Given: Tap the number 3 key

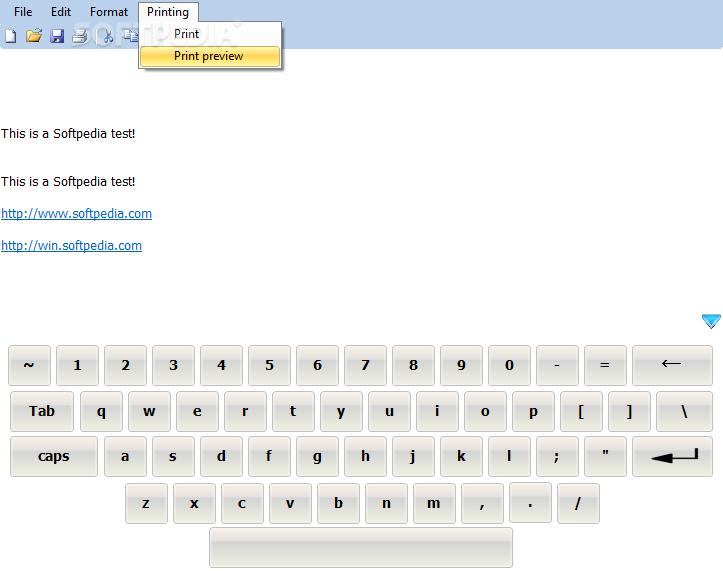Looking at the screenshot, I should 173,365.
